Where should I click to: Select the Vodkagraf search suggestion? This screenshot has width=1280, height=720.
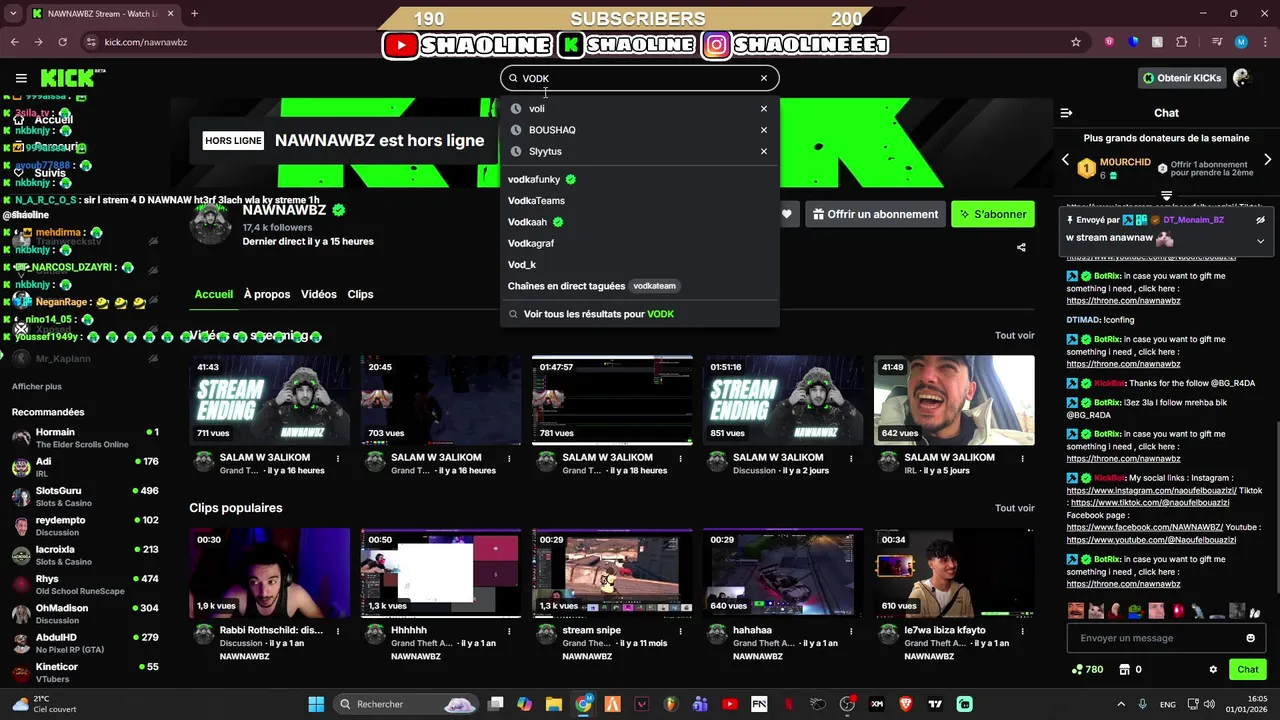[x=640, y=243]
